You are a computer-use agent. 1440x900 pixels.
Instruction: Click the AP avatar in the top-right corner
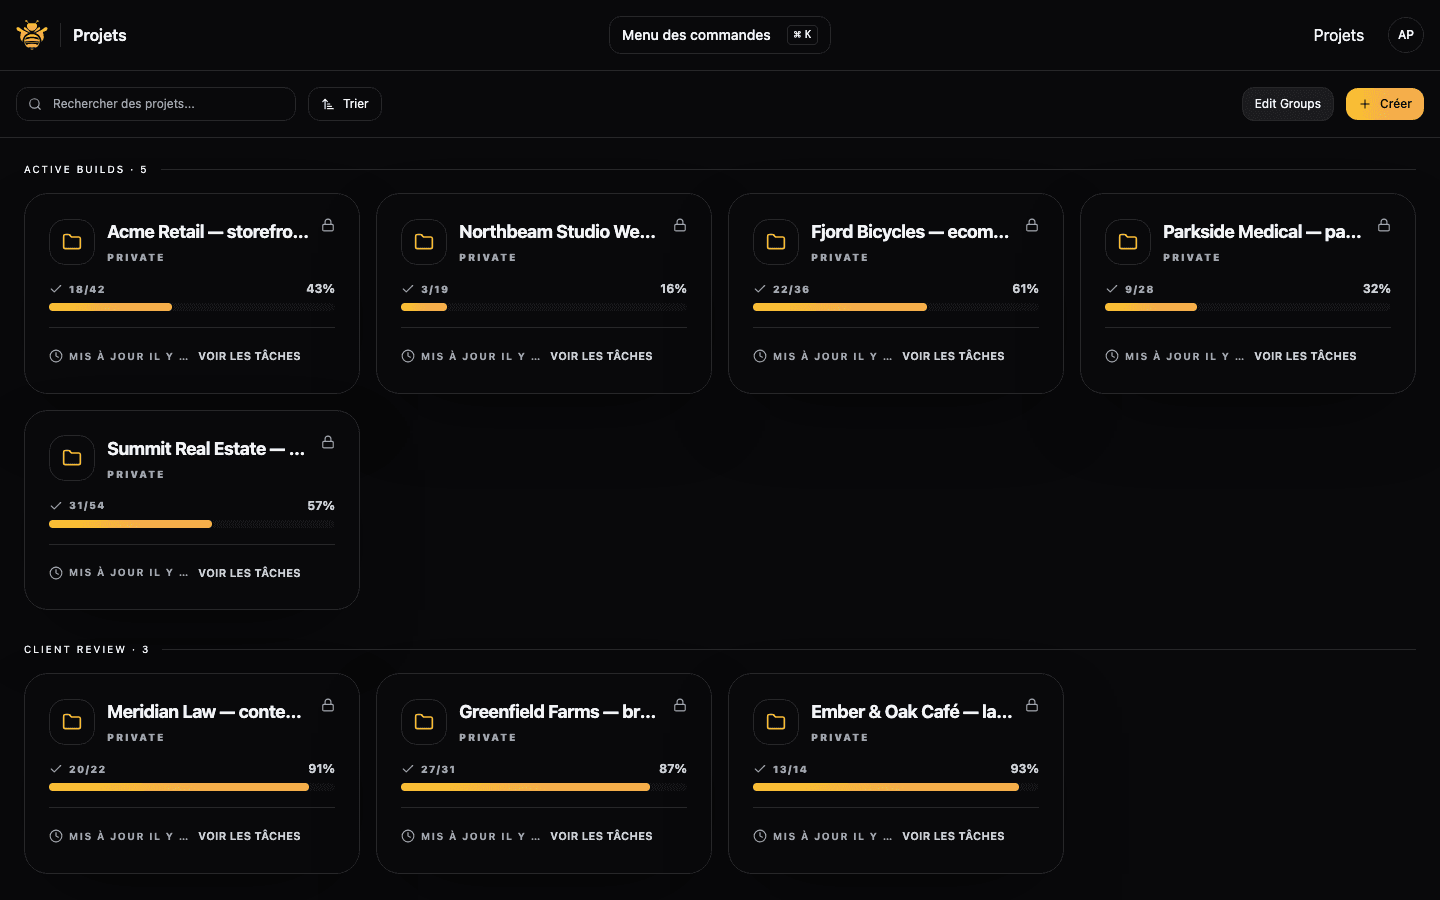1406,35
